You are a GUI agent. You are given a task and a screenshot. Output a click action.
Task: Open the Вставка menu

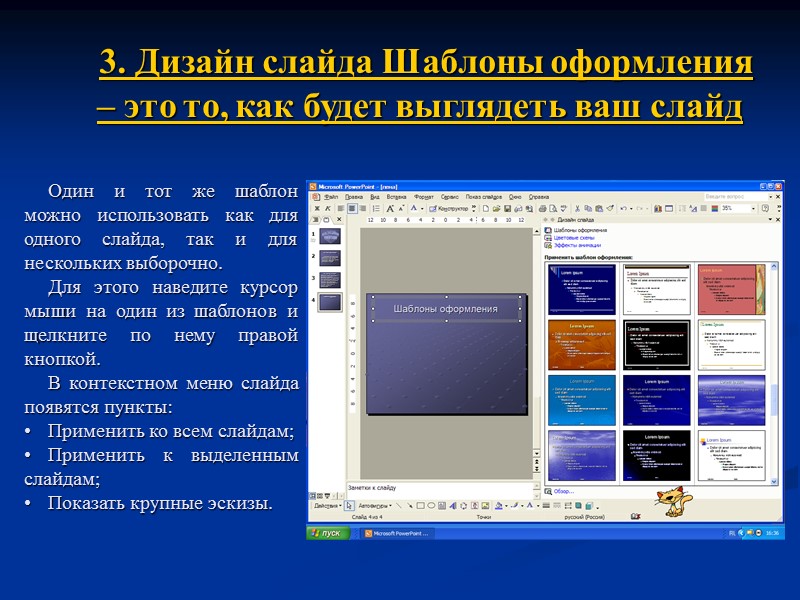click(396, 196)
